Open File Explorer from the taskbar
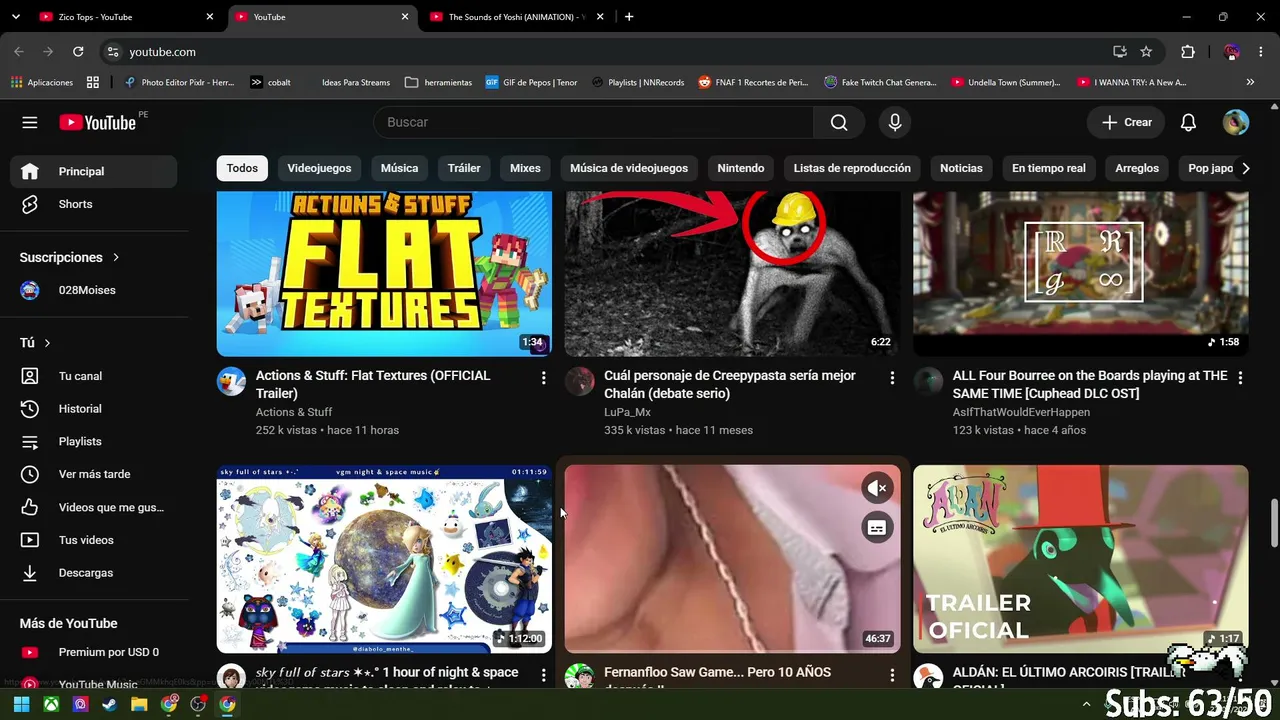The image size is (1280, 720). point(139,704)
